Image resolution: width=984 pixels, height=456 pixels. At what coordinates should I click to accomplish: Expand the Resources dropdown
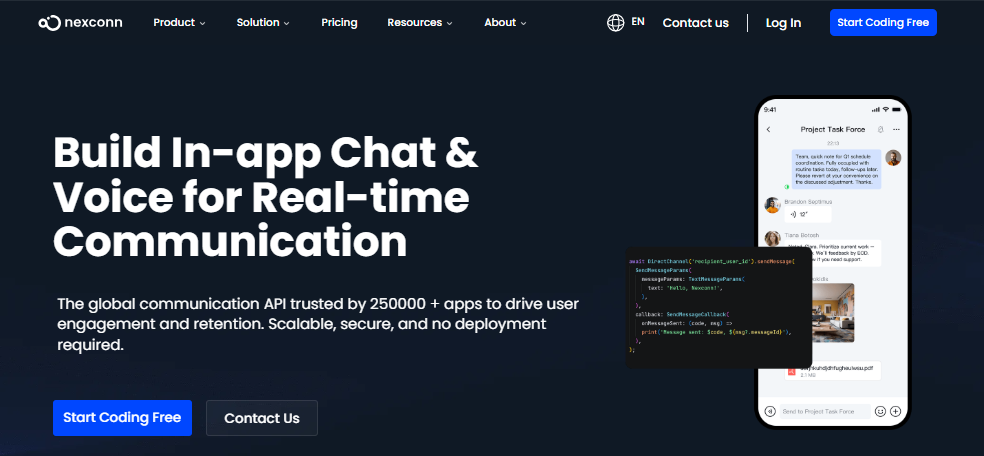[420, 23]
